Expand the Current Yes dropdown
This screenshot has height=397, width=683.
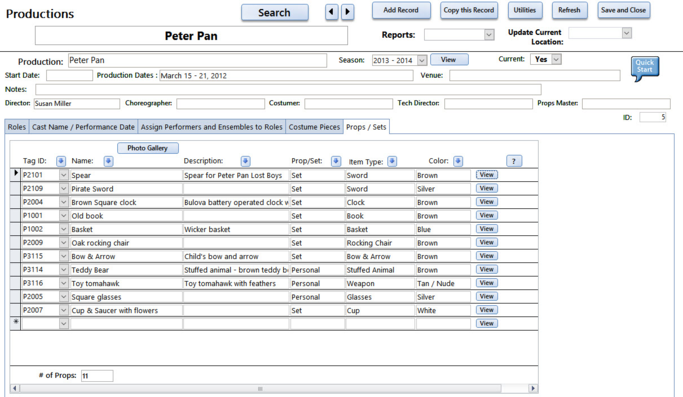coord(557,59)
